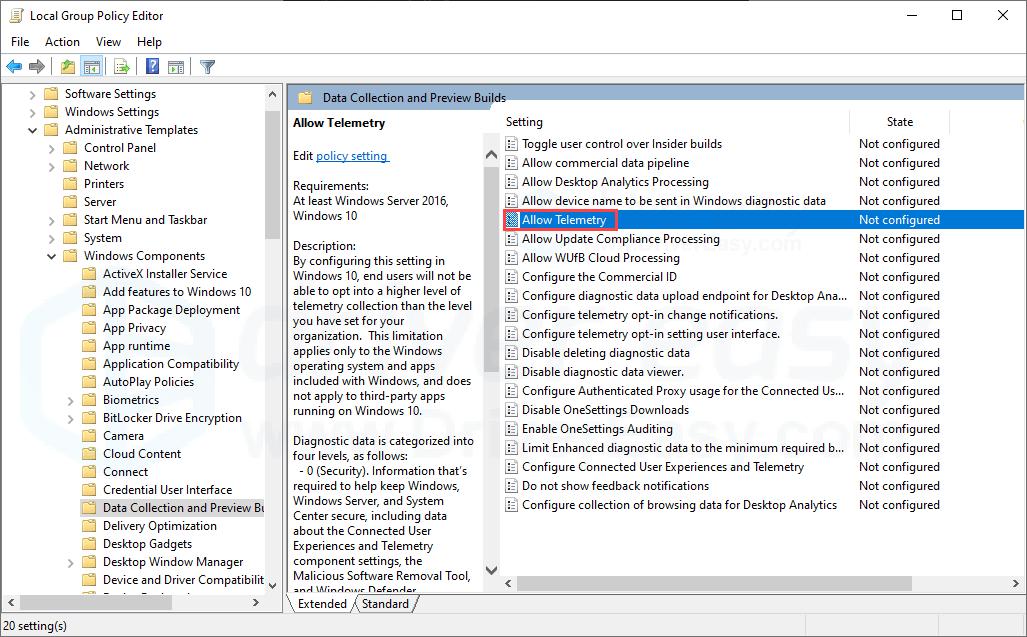1027x637 pixels.
Task: Open the File menu
Action: pos(20,42)
